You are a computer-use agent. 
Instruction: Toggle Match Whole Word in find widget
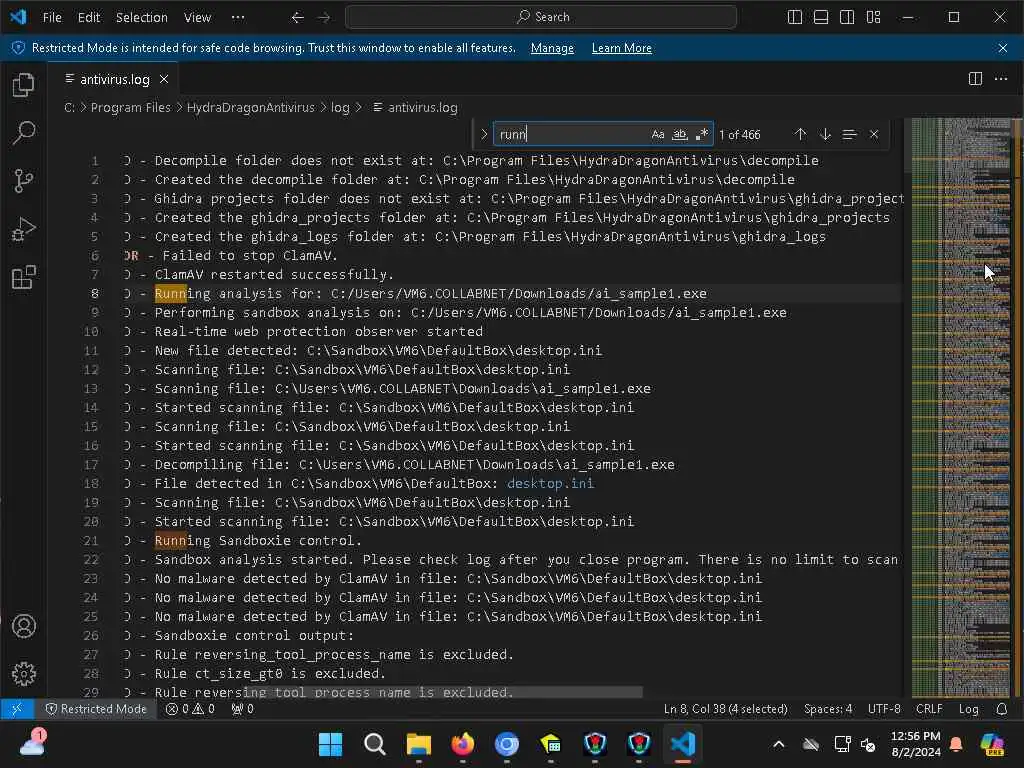[x=680, y=135]
